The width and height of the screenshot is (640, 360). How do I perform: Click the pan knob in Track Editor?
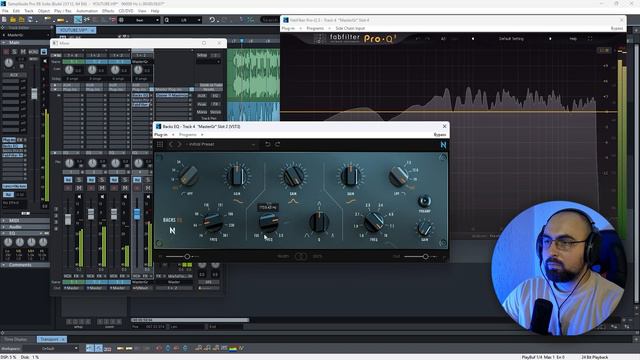click(x=9, y=62)
